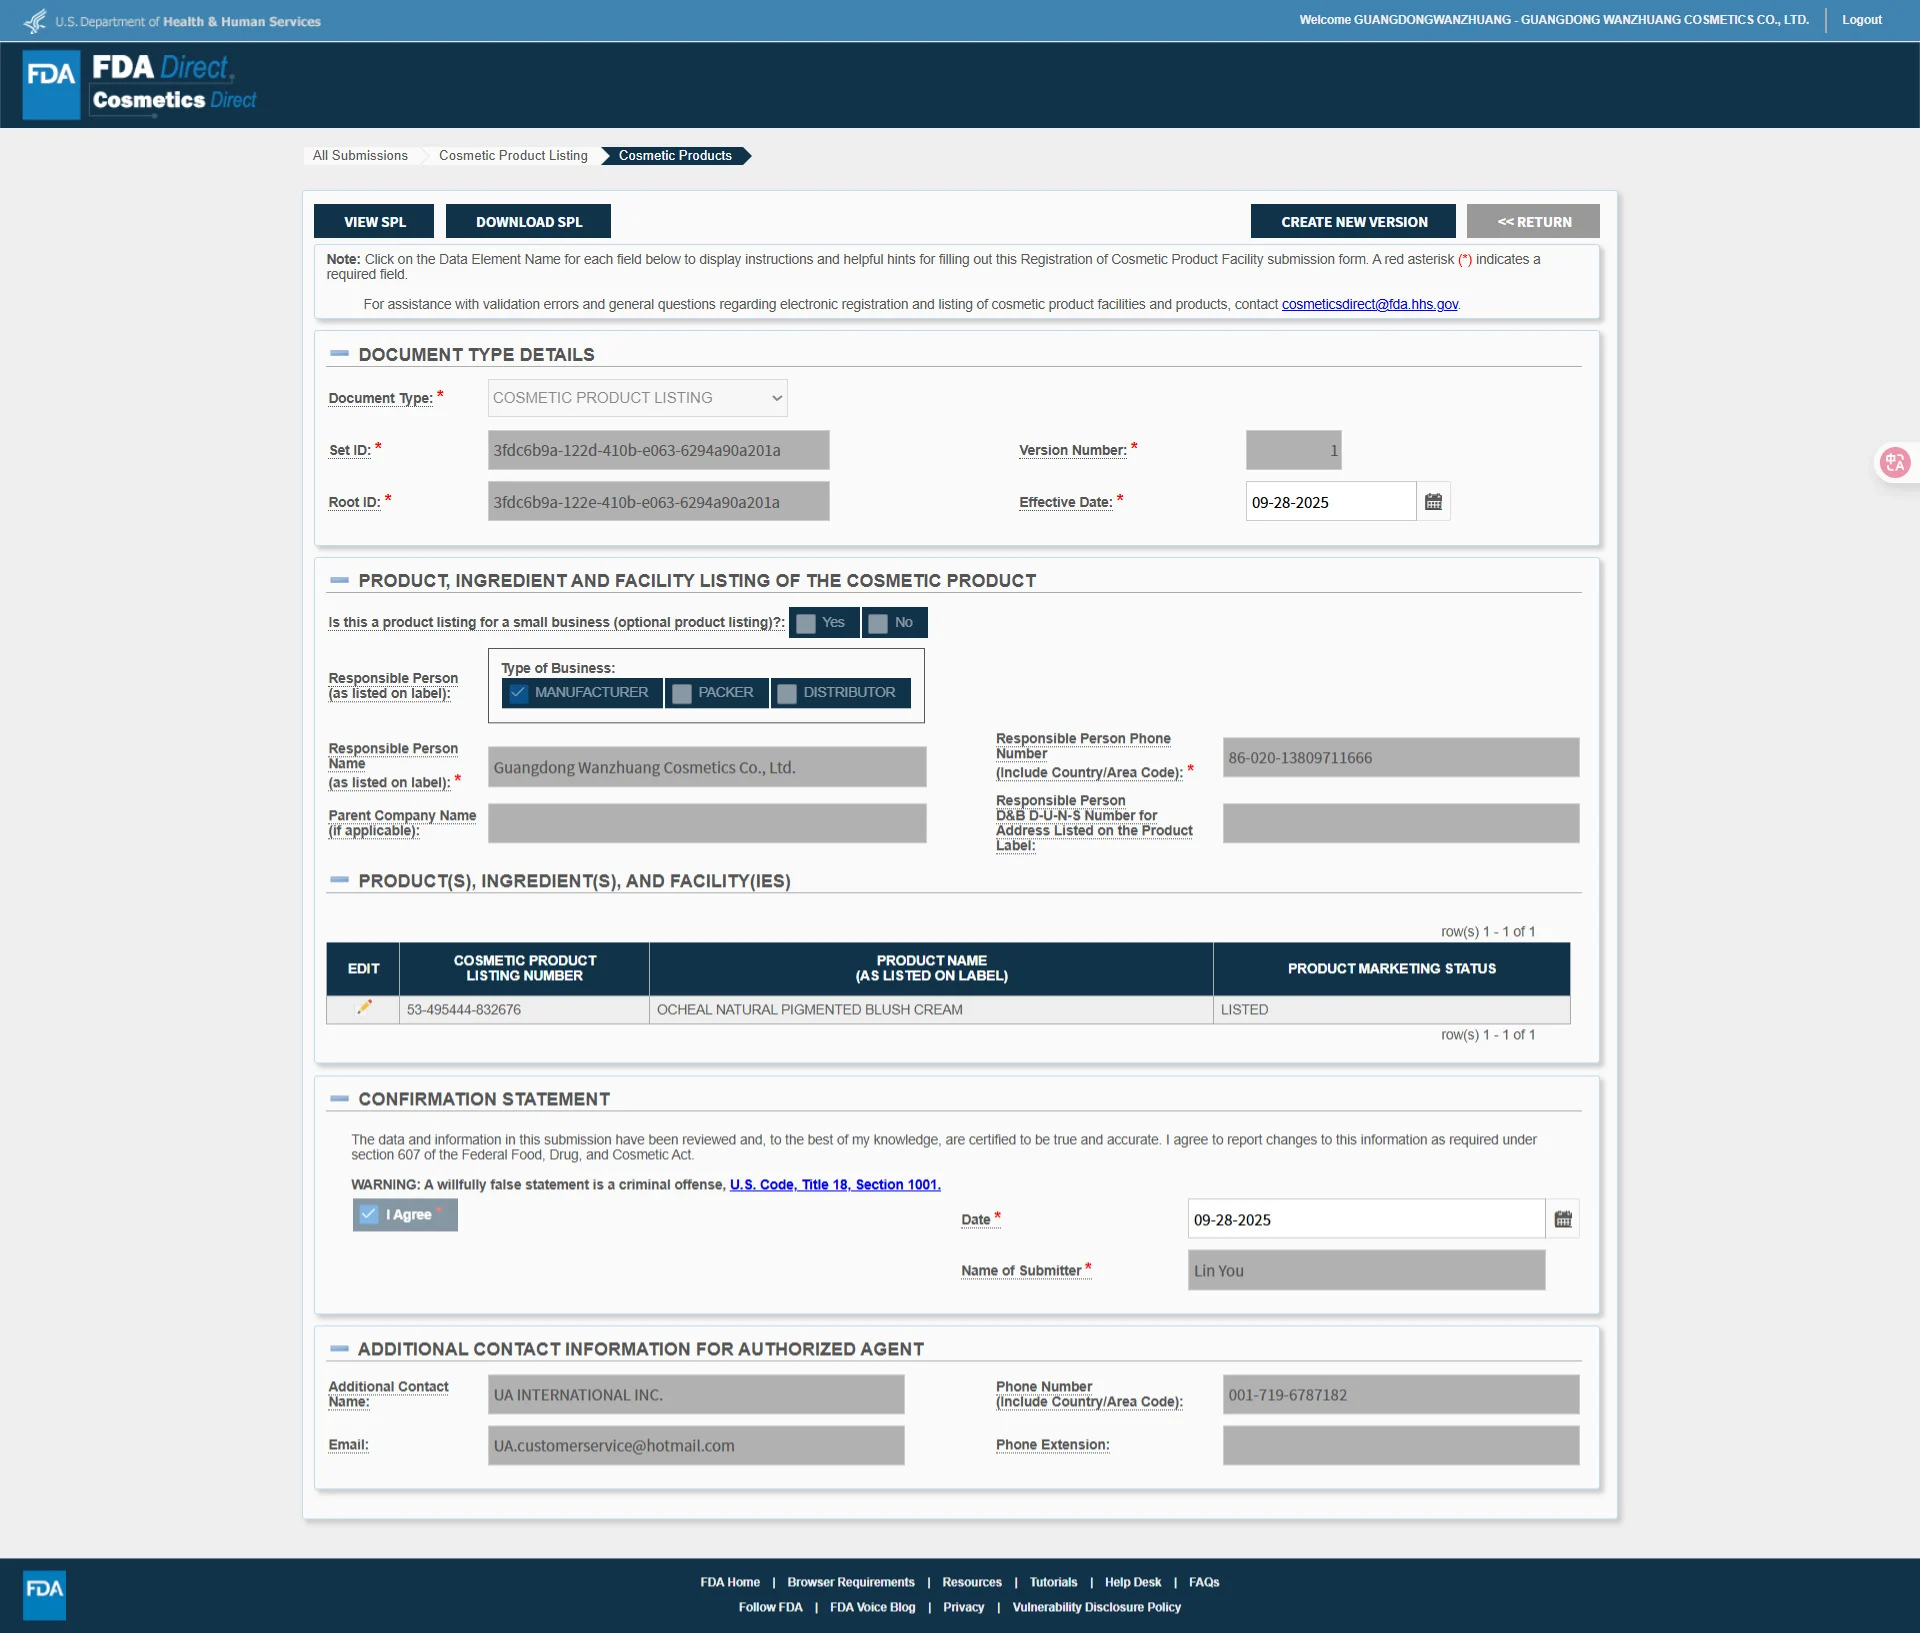
Task: Open the confirmation Date calendar picker
Action: [1563, 1219]
